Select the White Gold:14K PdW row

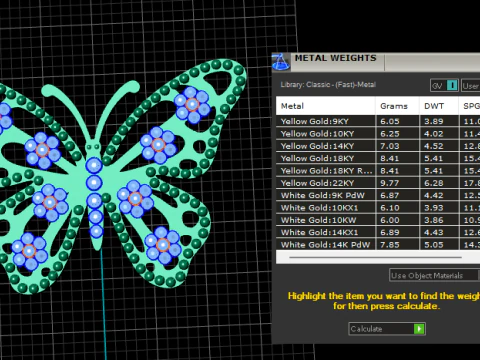coord(378,244)
